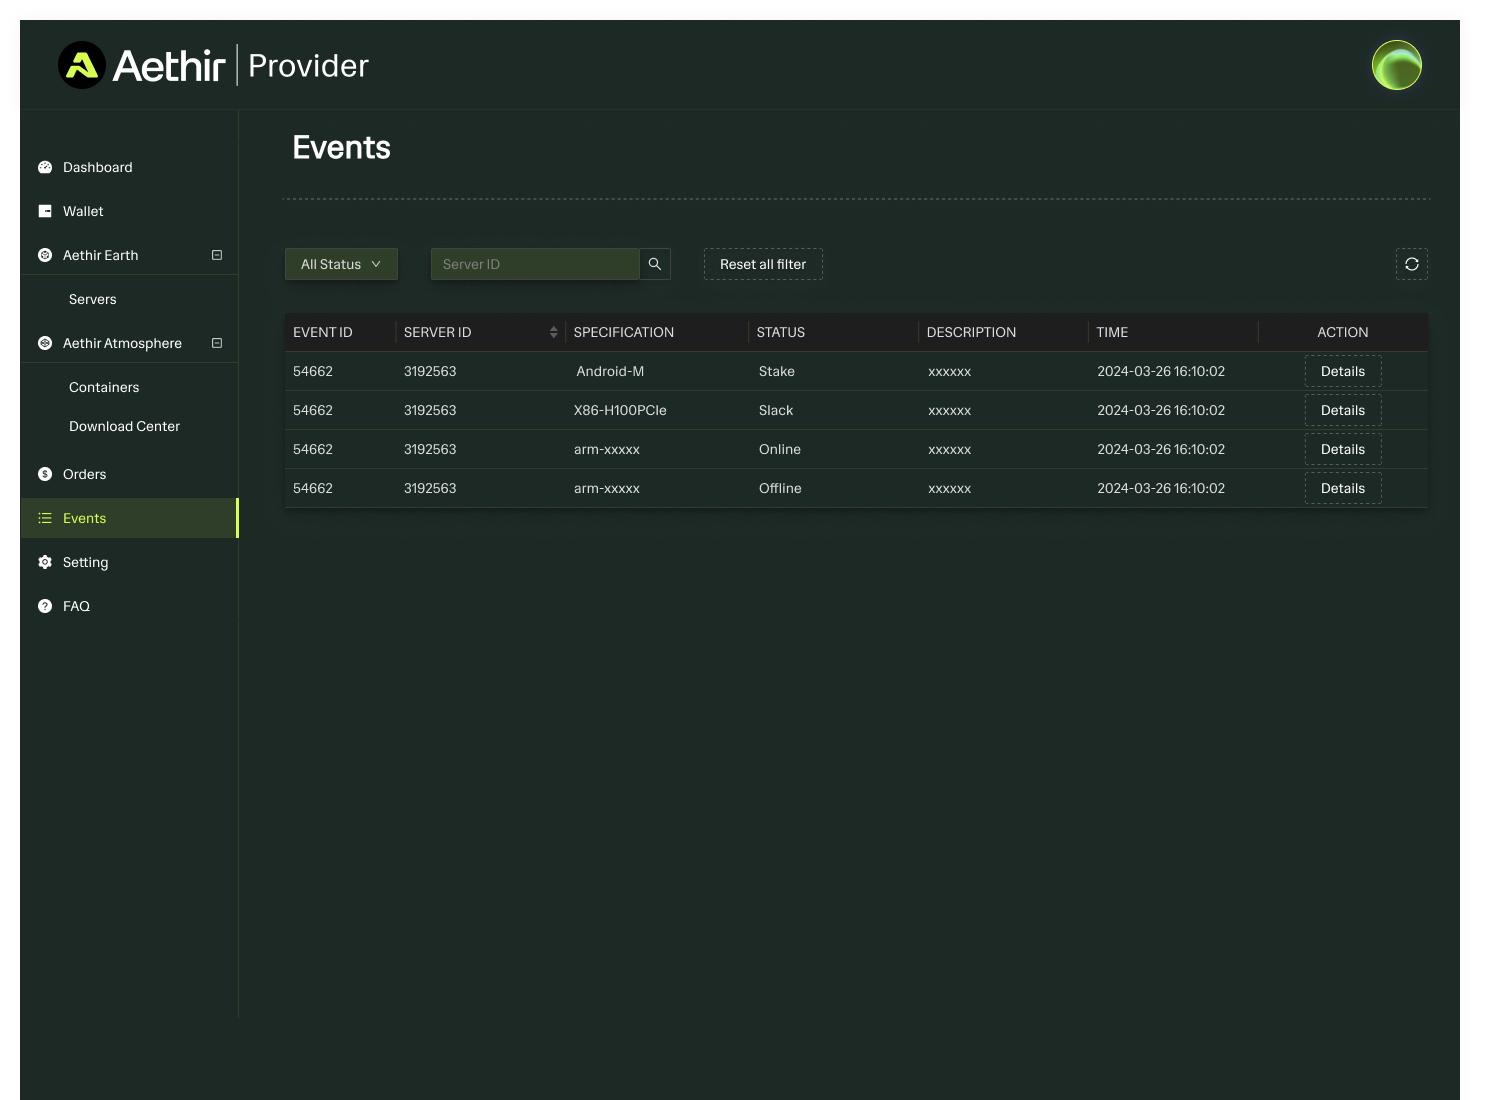Image resolution: width=1497 pixels, height=1100 pixels.
Task: Click the refresh icon above the table
Action: tap(1411, 264)
